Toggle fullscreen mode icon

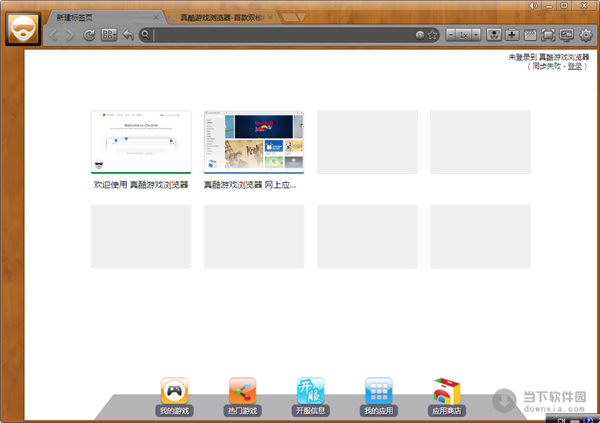548,35
